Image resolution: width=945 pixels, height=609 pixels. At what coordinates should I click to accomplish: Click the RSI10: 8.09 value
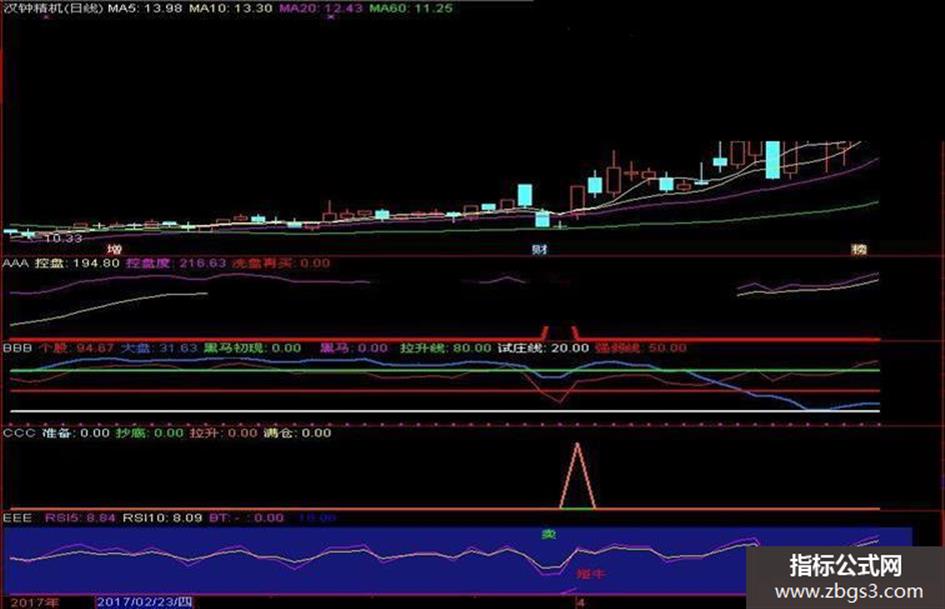(x=162, y=517)
